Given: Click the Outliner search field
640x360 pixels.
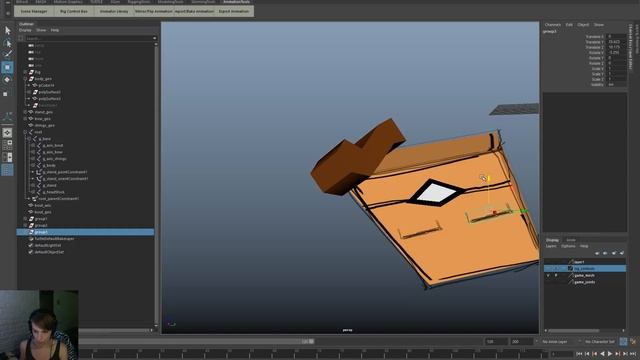Looking at the screenshot, I should [x=88, y=38].
